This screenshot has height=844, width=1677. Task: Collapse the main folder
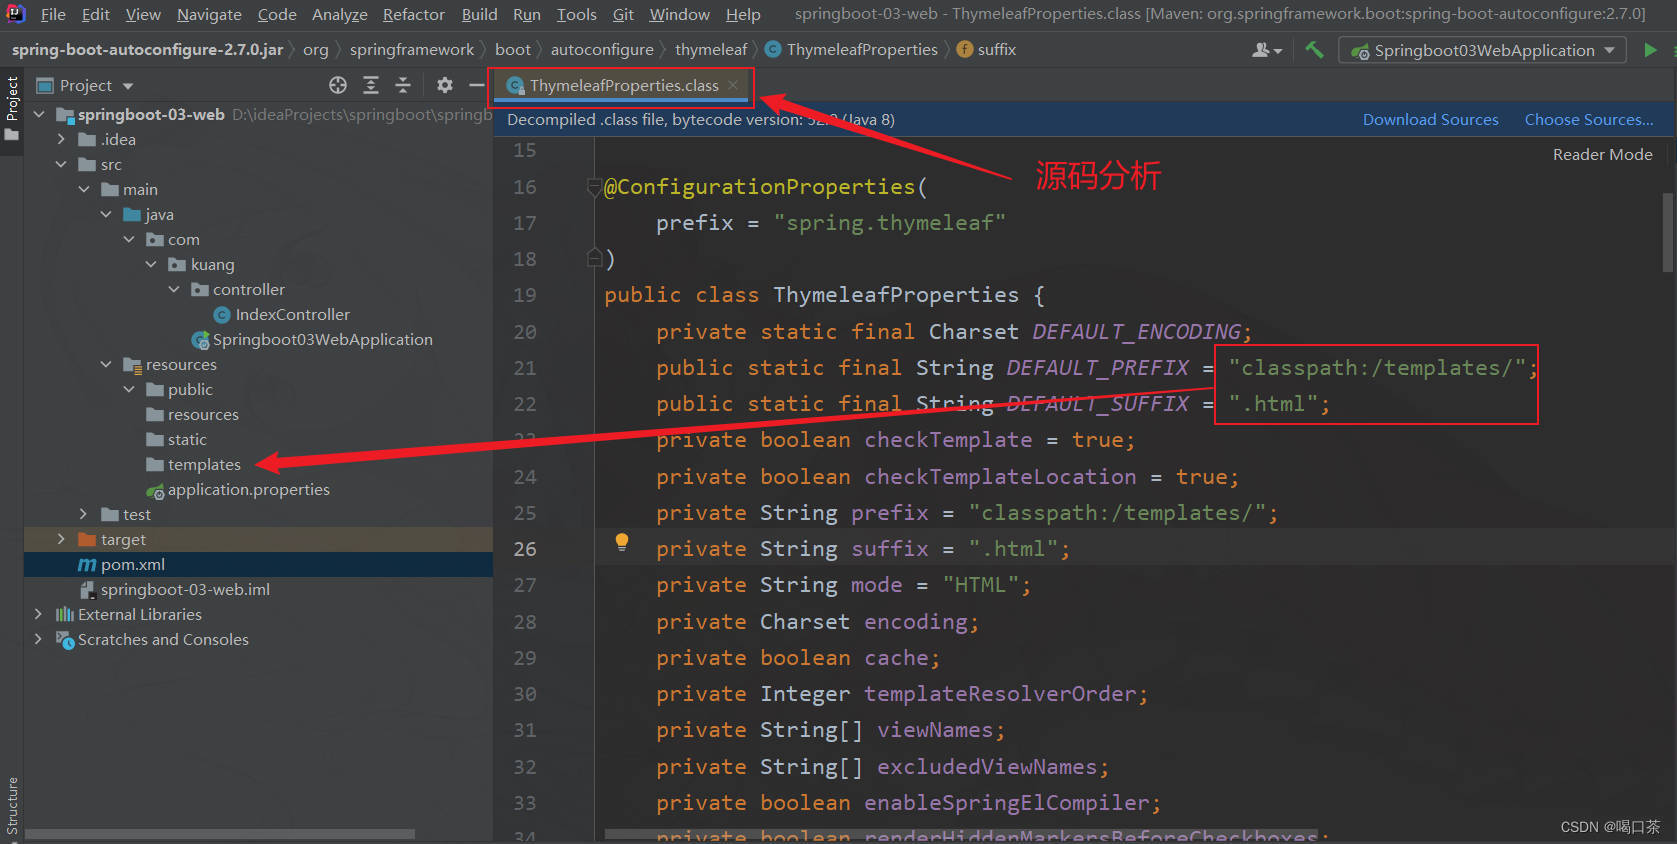[x=84, y=189]
